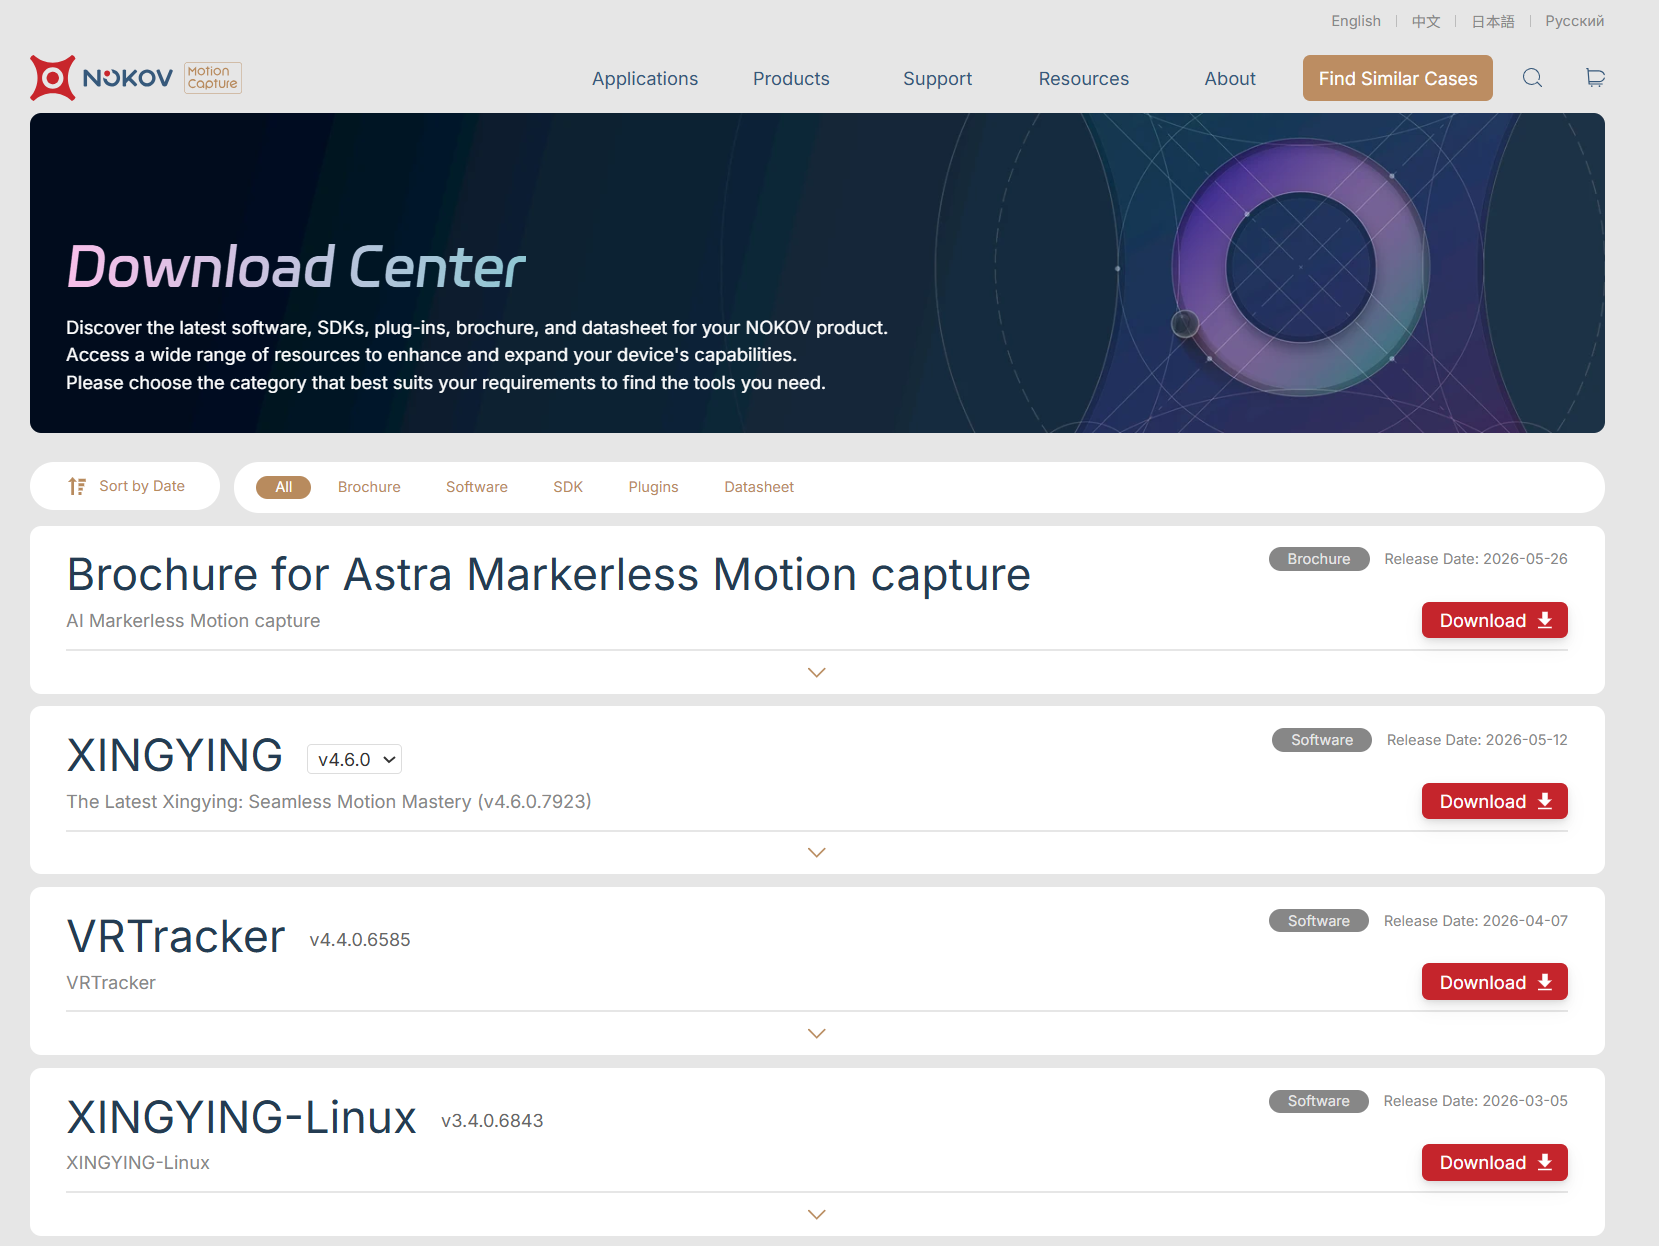Viewport: 1659px width, 1246px height.
Task: Click Find Similar Cases button
Action: 1398,78
